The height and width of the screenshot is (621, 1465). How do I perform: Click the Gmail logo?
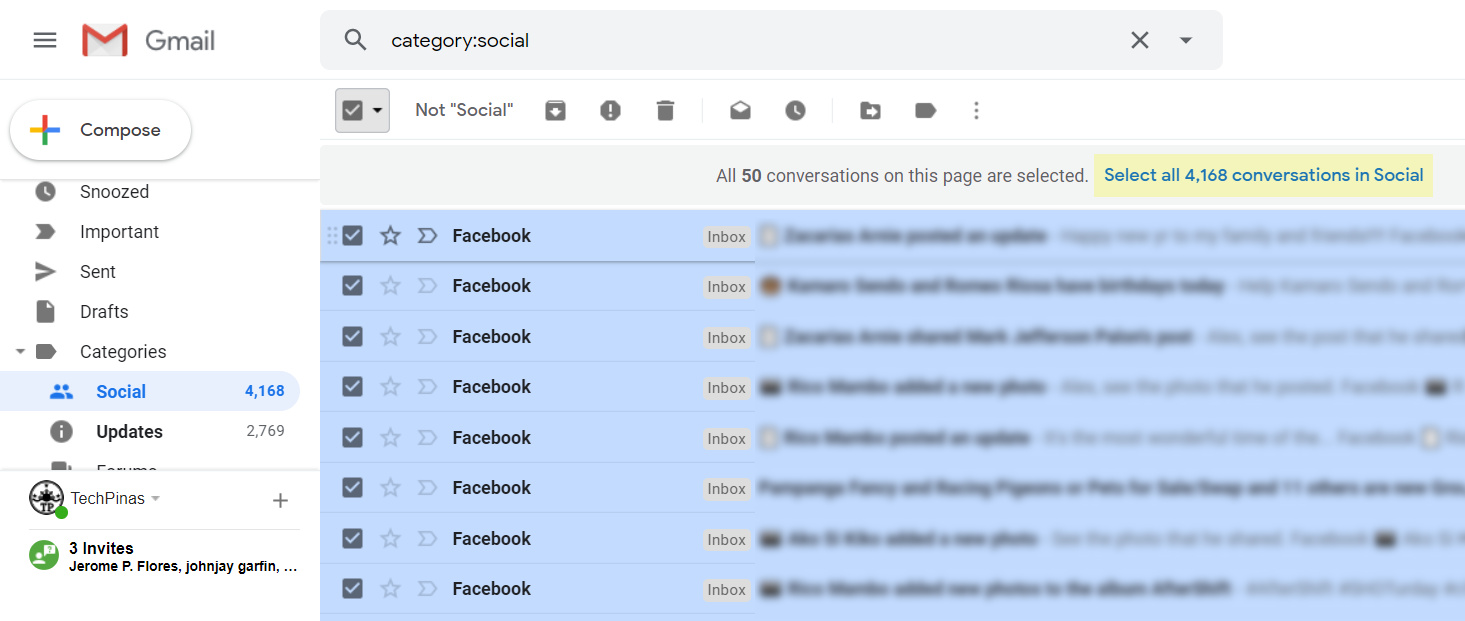148,40
